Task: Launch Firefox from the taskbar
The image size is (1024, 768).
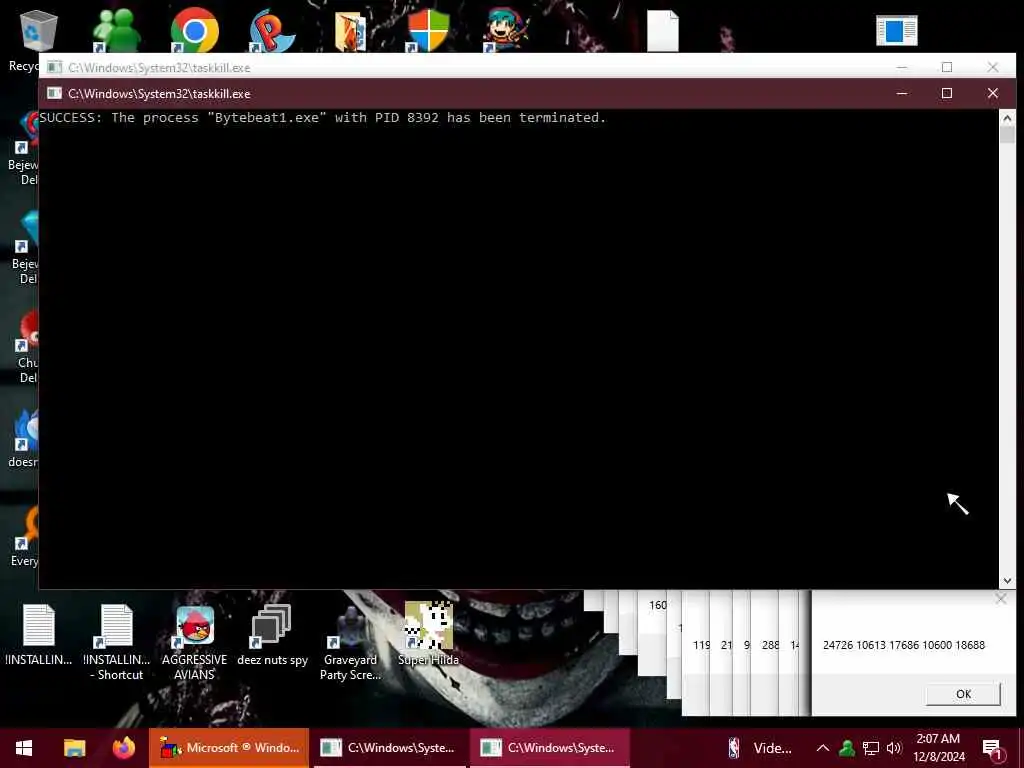Action: point(123,748)
